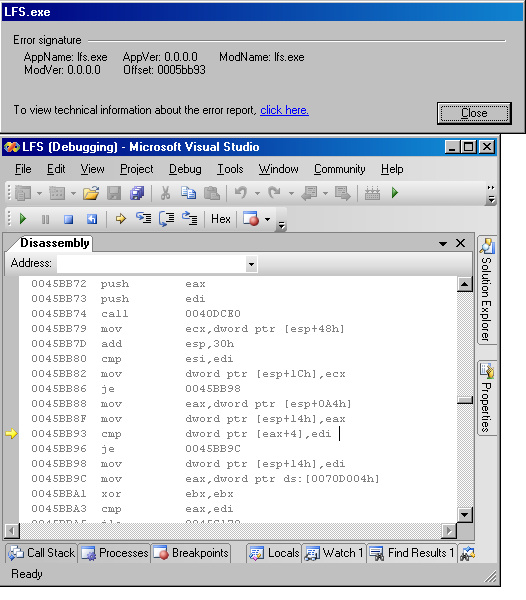This screenshot has width=526, height=600.
Task: Toggle Hex display button
Action: pos(221,219)
